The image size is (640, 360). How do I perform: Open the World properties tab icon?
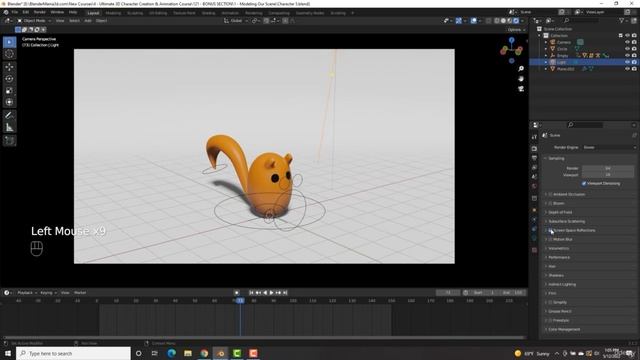[534, 186]
